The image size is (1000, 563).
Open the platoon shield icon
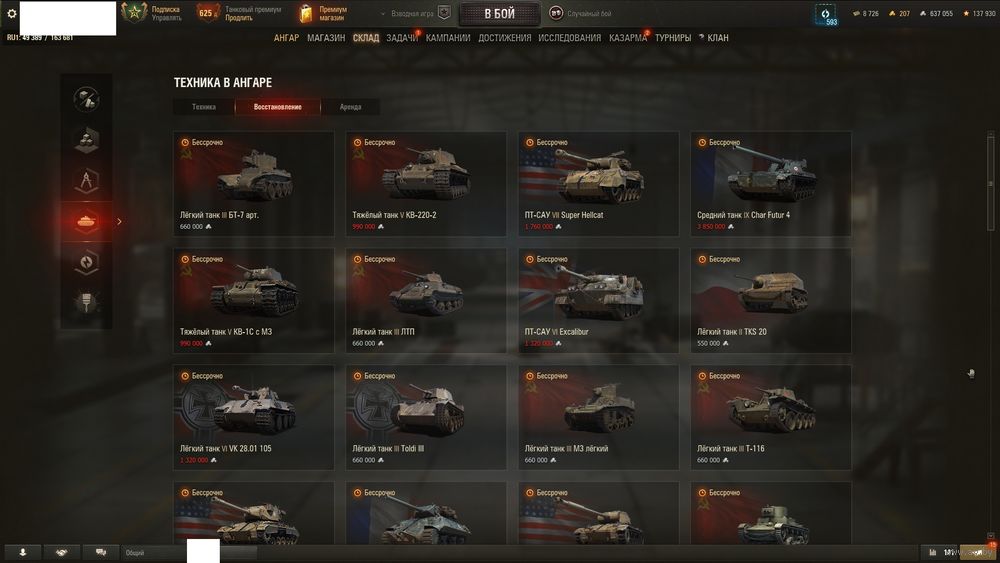click(445, 13)
